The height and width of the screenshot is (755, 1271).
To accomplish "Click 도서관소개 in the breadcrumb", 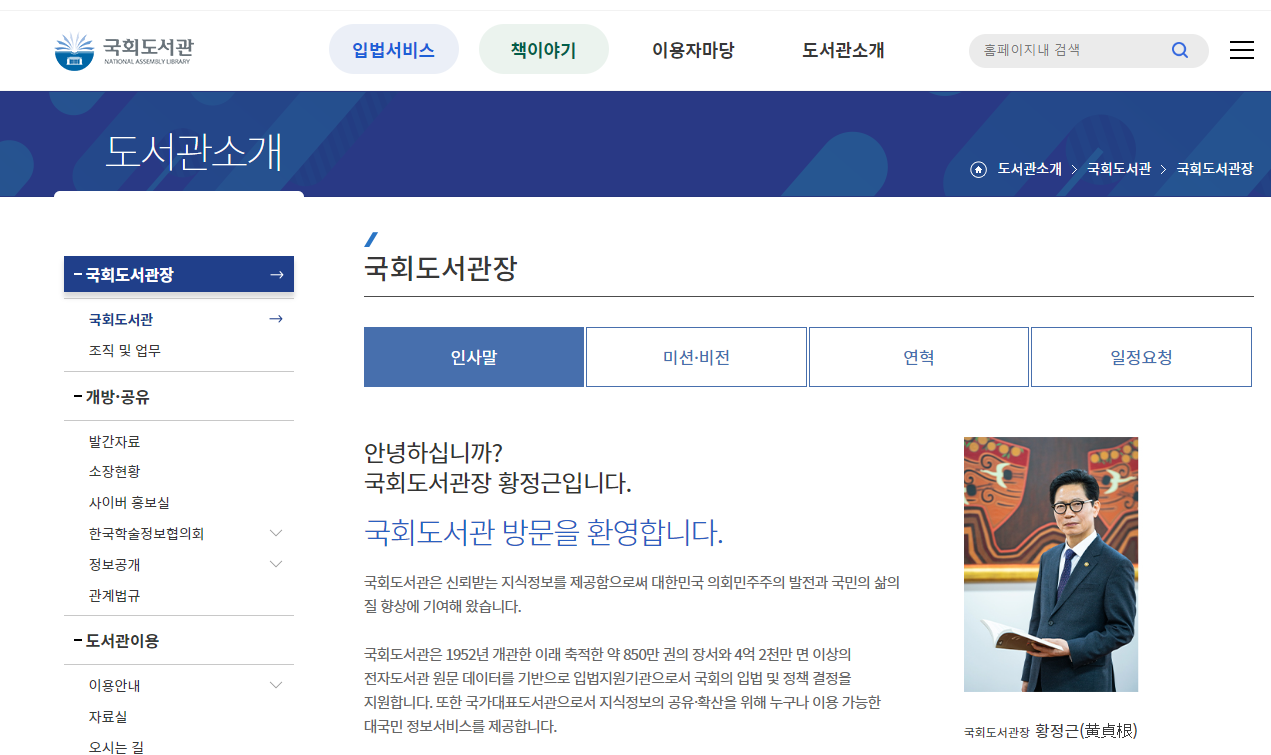I will 1030,169.
